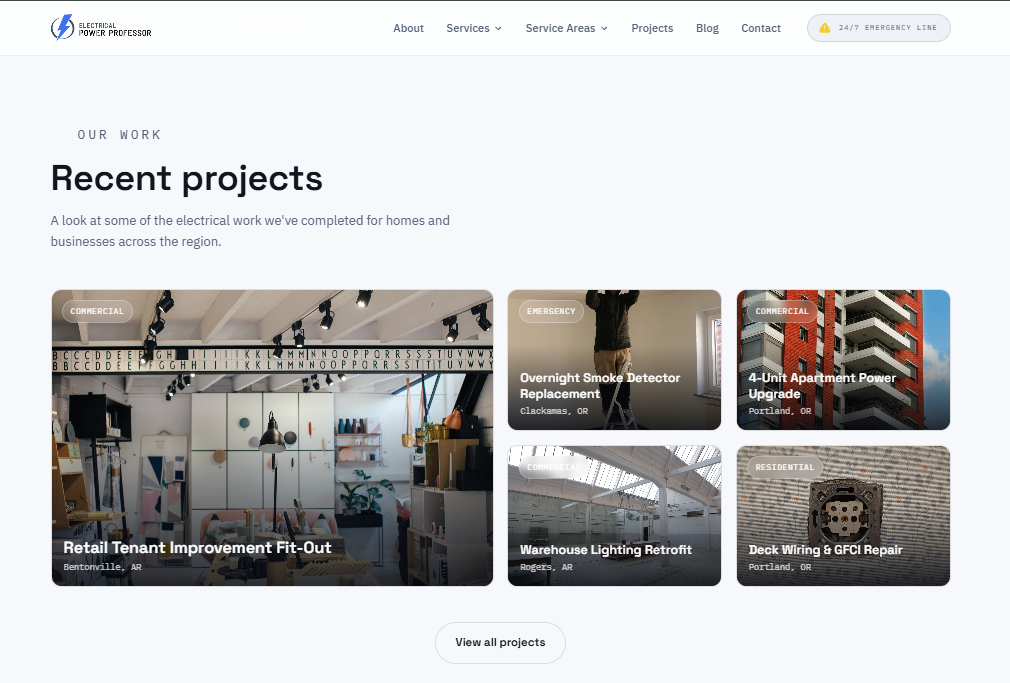
Task: Click Portland, OR under deck wiring
Action: pos(779,567)
